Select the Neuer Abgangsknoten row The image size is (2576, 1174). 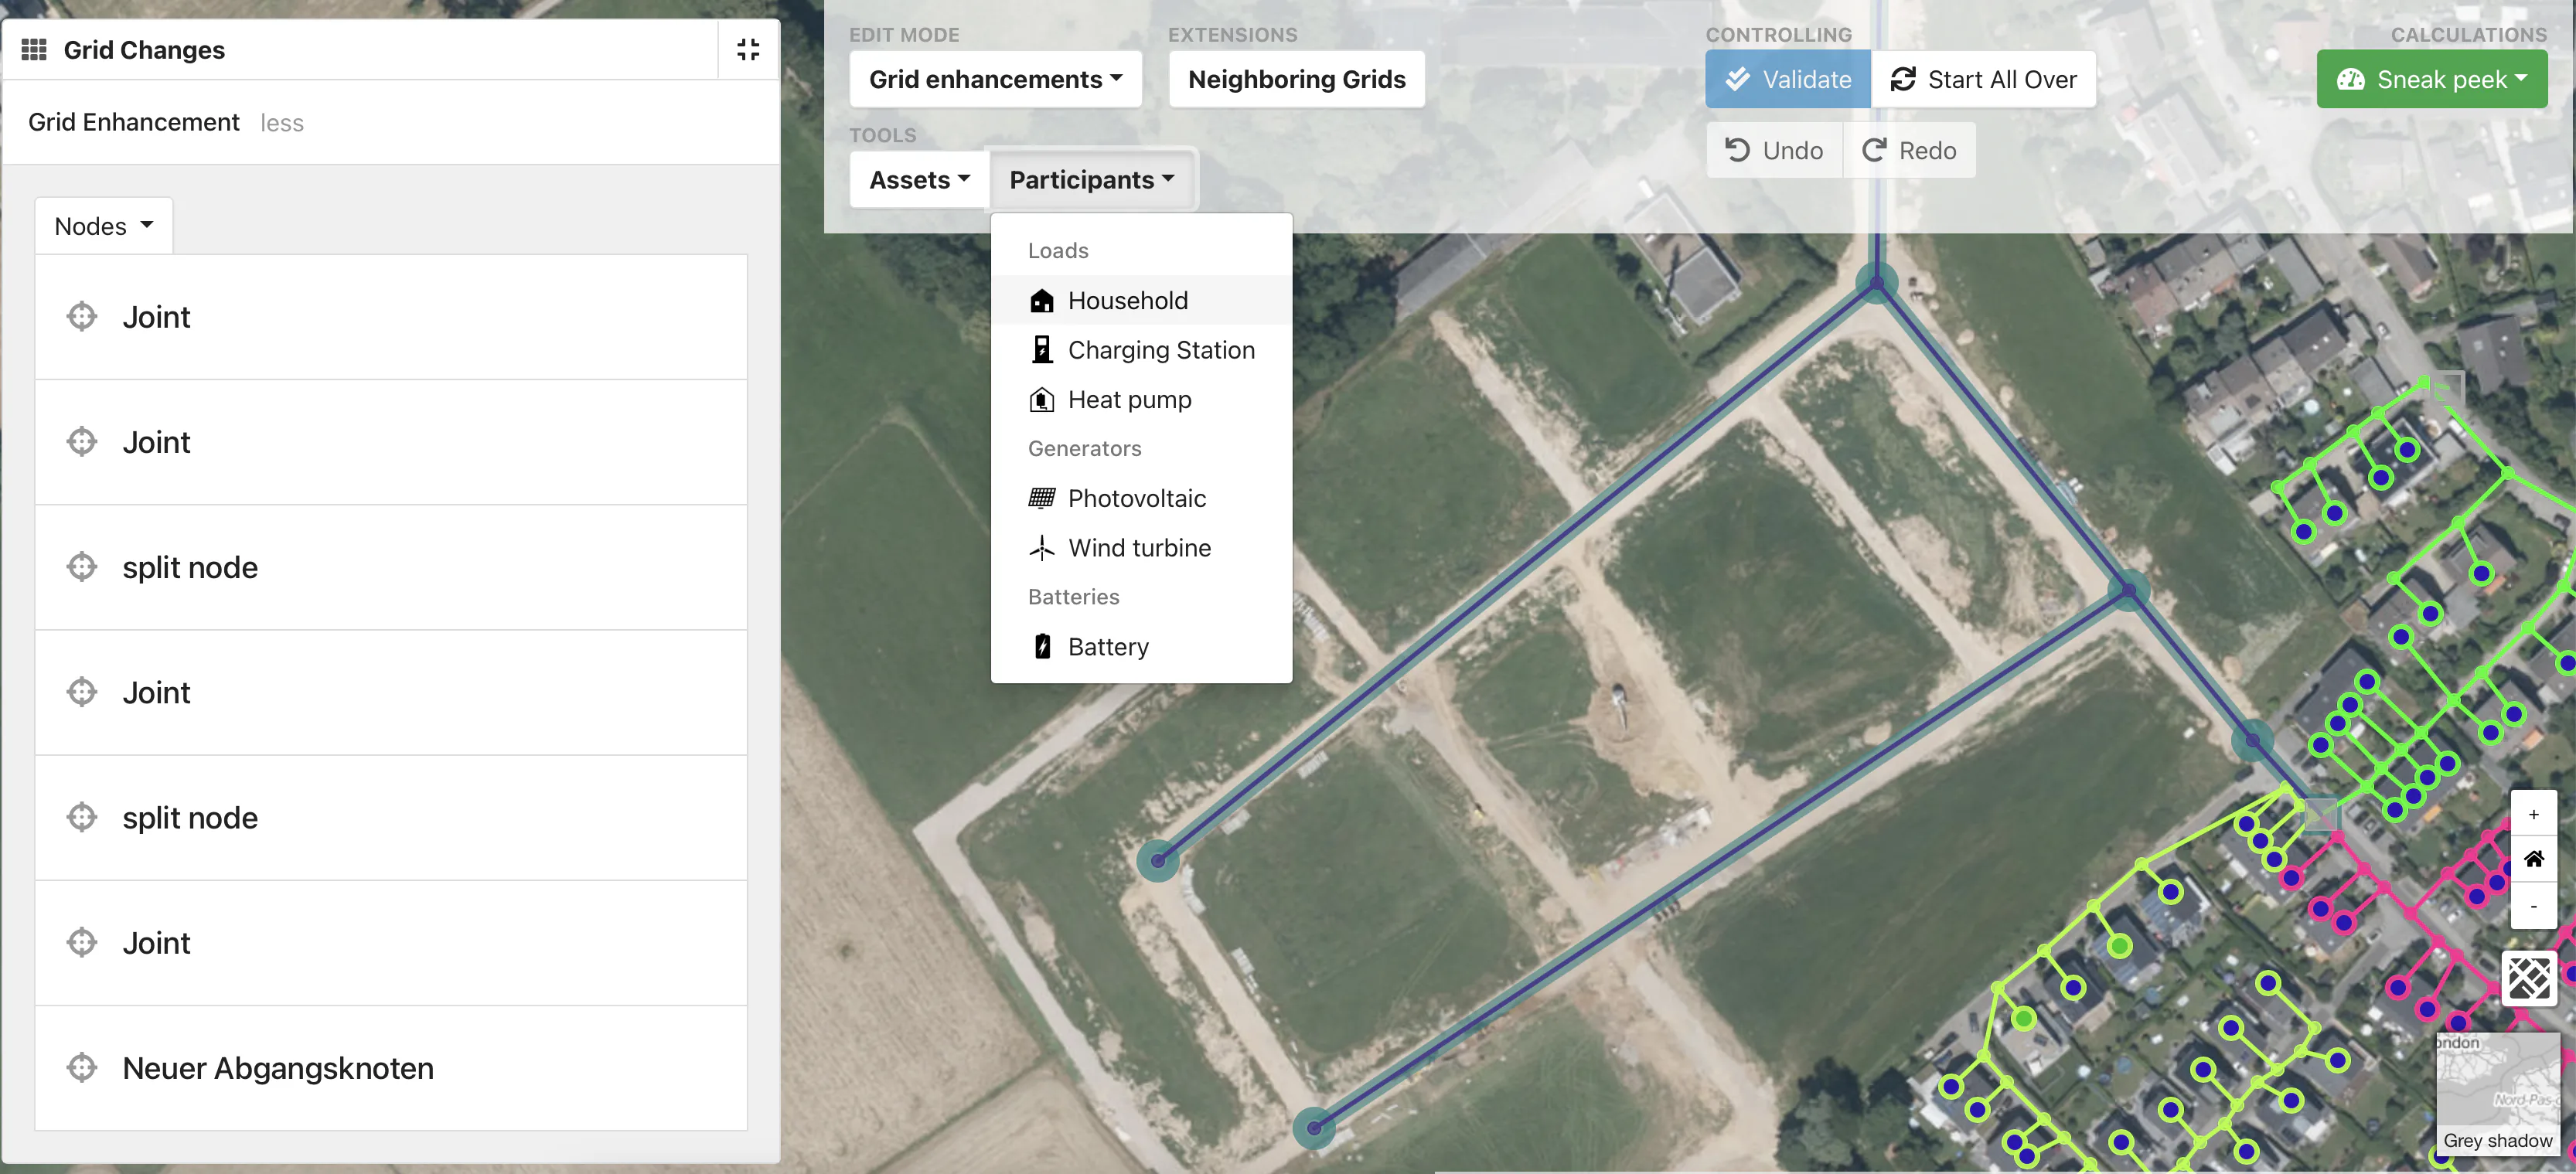tap(391, 1067)
